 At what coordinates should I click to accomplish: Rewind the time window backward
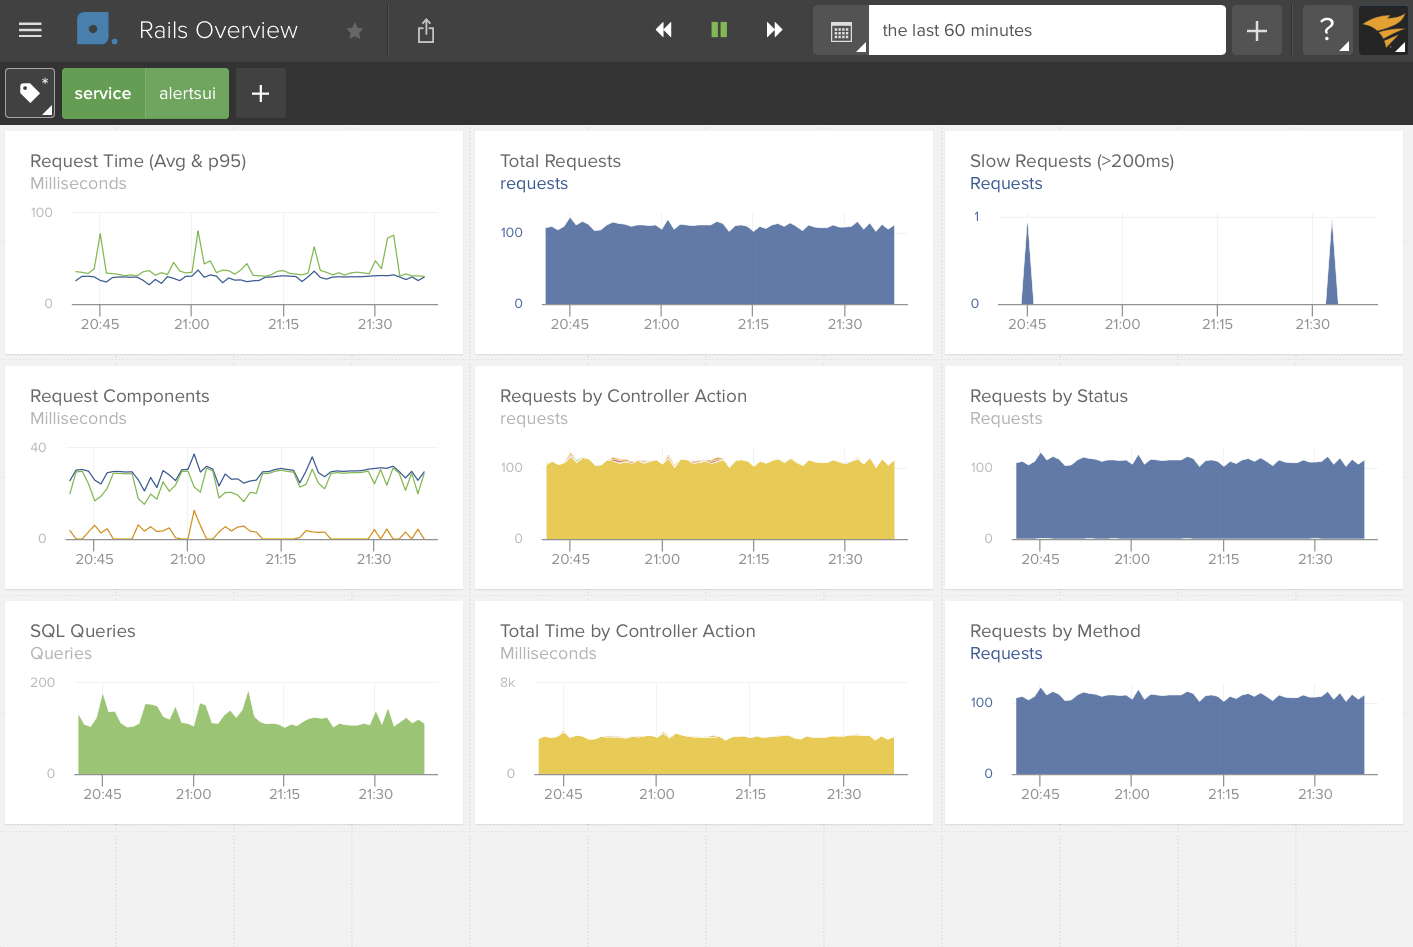(663, 30)
